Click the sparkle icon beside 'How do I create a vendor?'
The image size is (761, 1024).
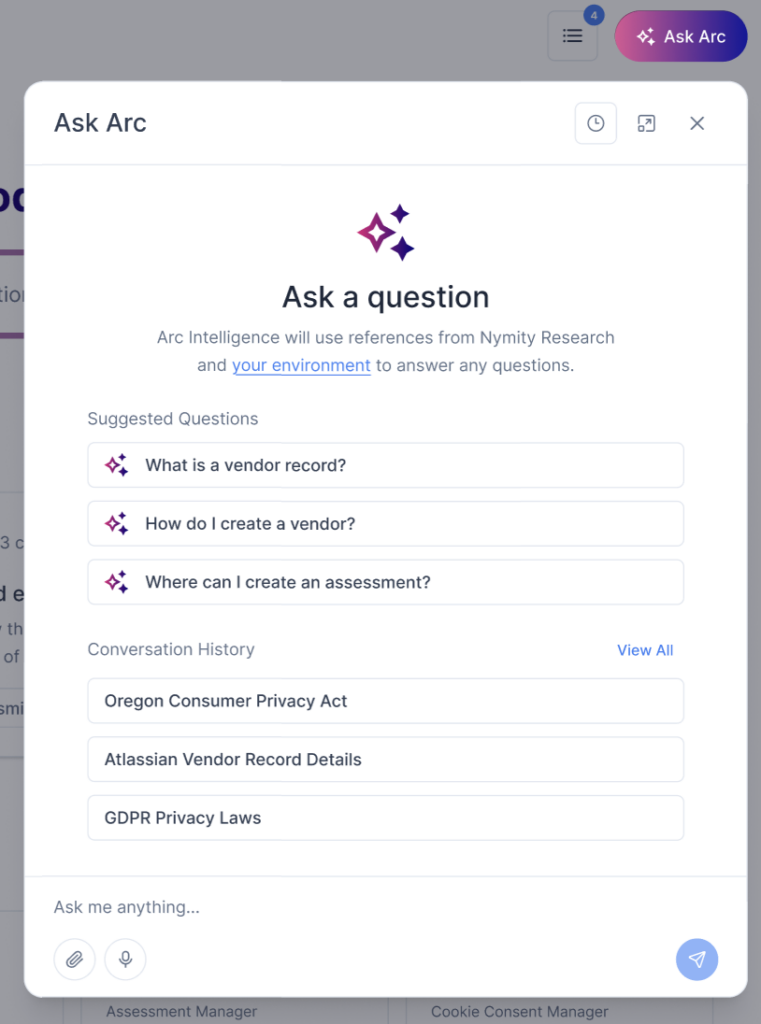pos(116,523)
